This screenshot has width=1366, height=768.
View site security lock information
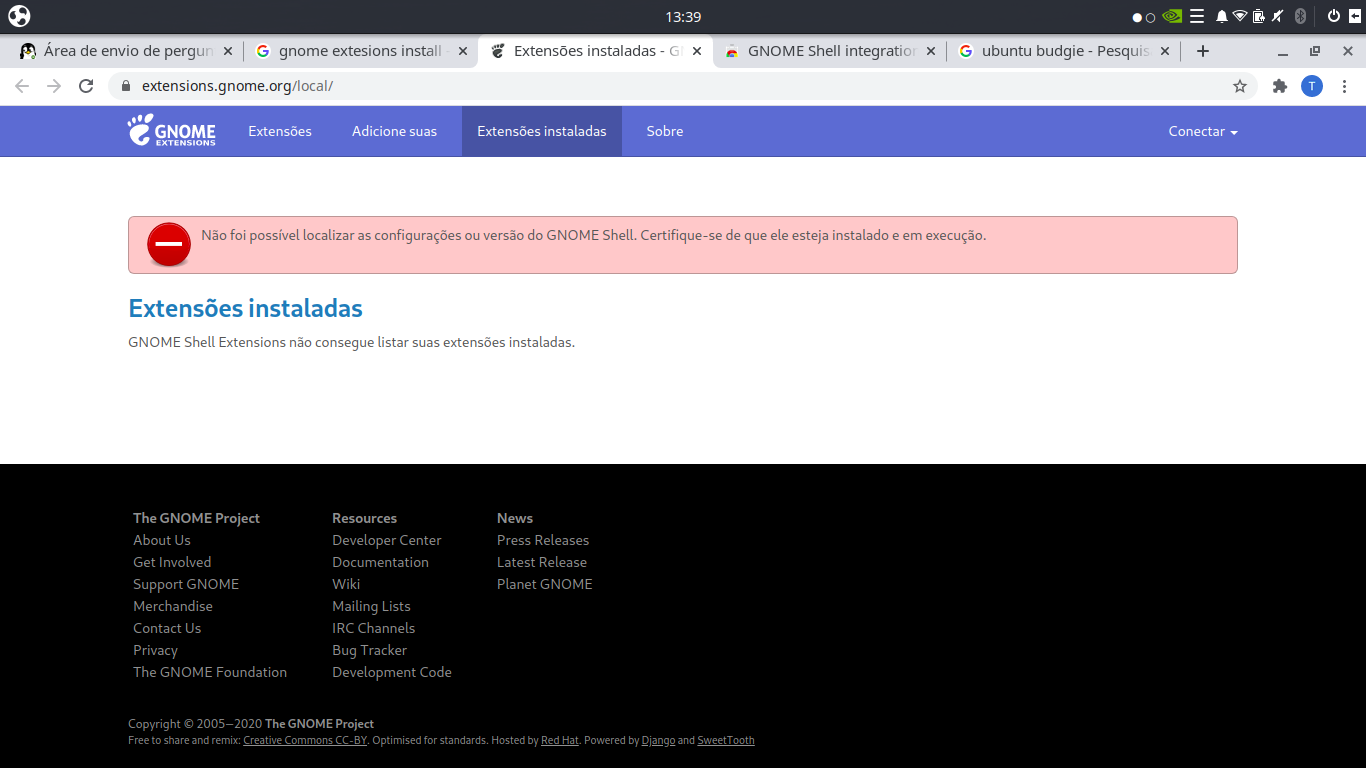(x=126, y=86)
